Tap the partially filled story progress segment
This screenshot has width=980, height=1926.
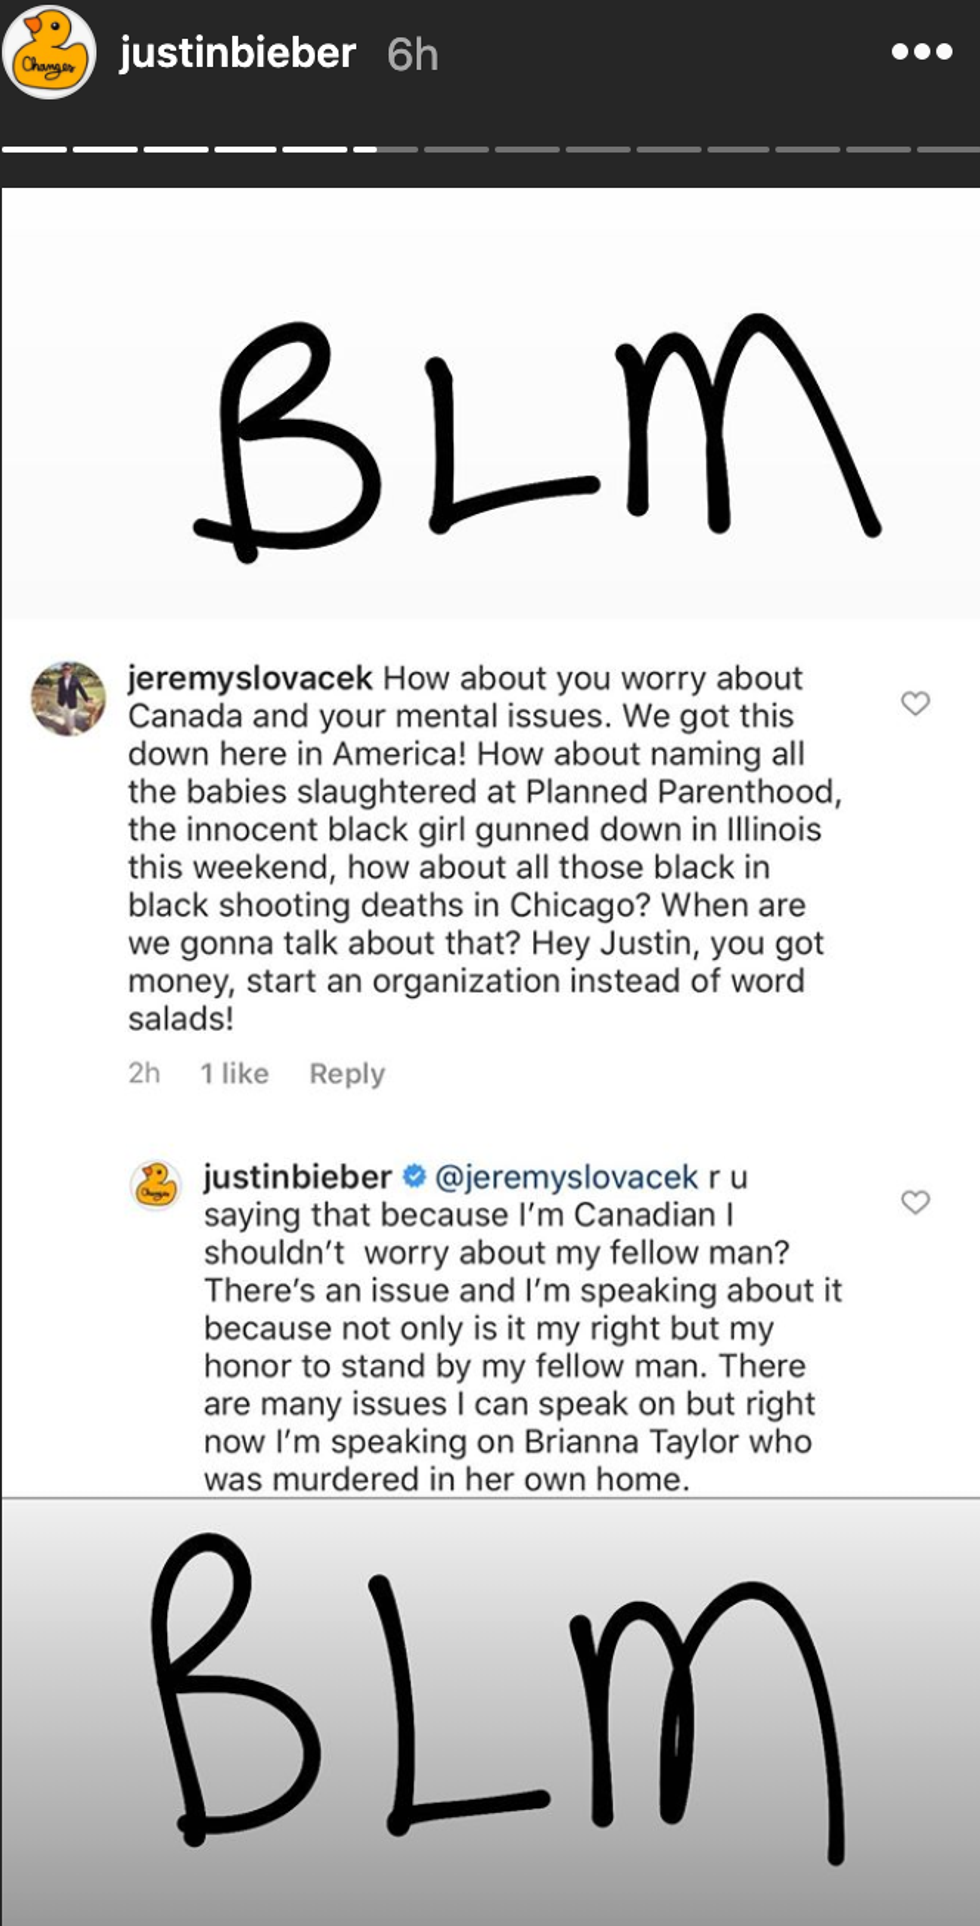pos(385,150)
